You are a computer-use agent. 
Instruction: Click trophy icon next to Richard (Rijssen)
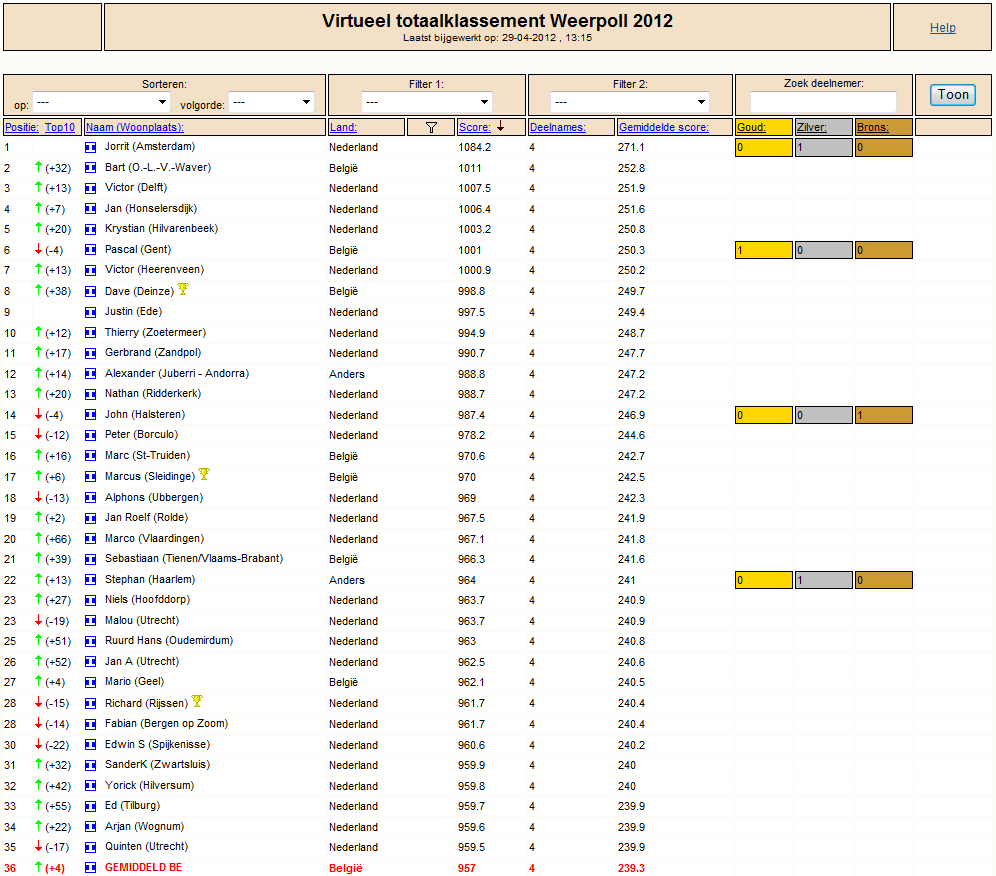click(x=197, y=701)
